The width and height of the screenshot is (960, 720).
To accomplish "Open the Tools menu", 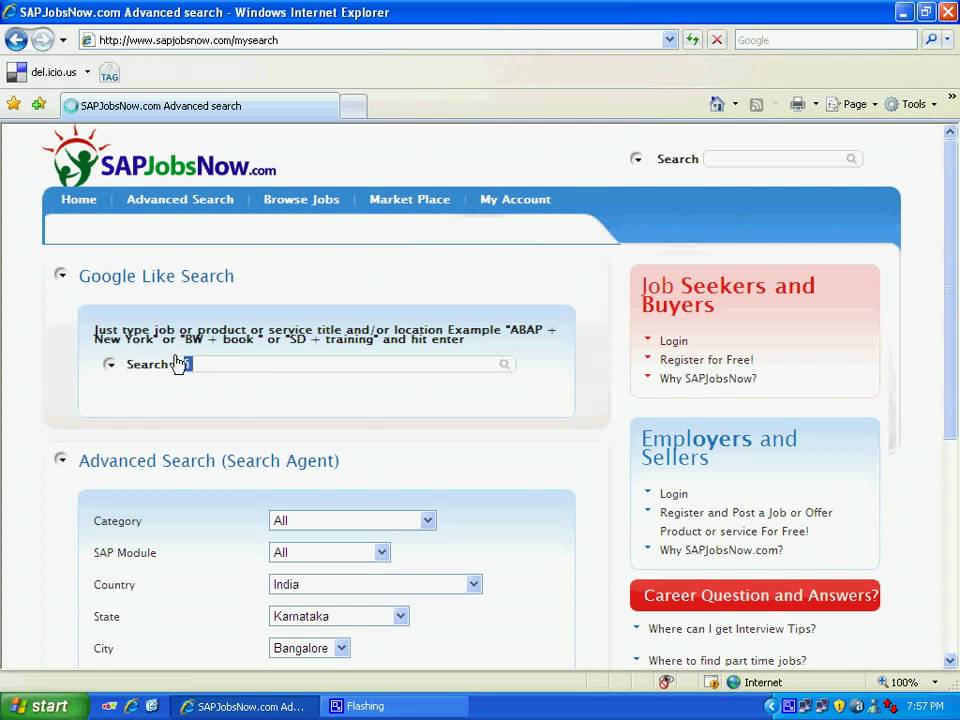I will tap(911, 104).
